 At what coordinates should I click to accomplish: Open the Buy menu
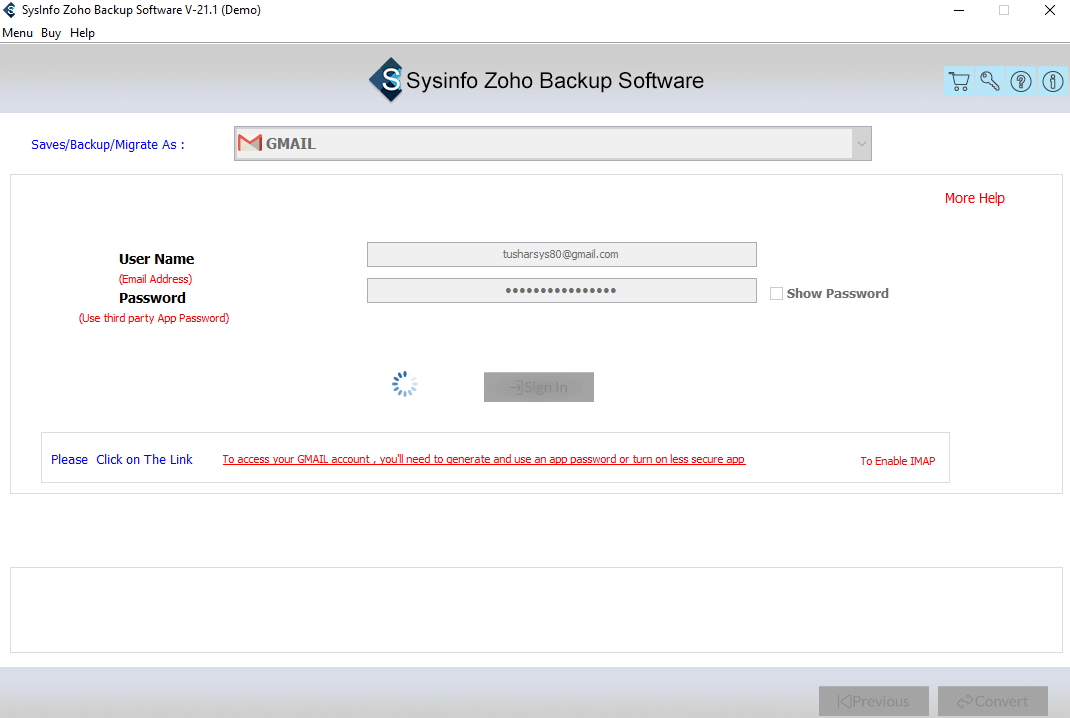pyautogui.click(x=50, y=33)
